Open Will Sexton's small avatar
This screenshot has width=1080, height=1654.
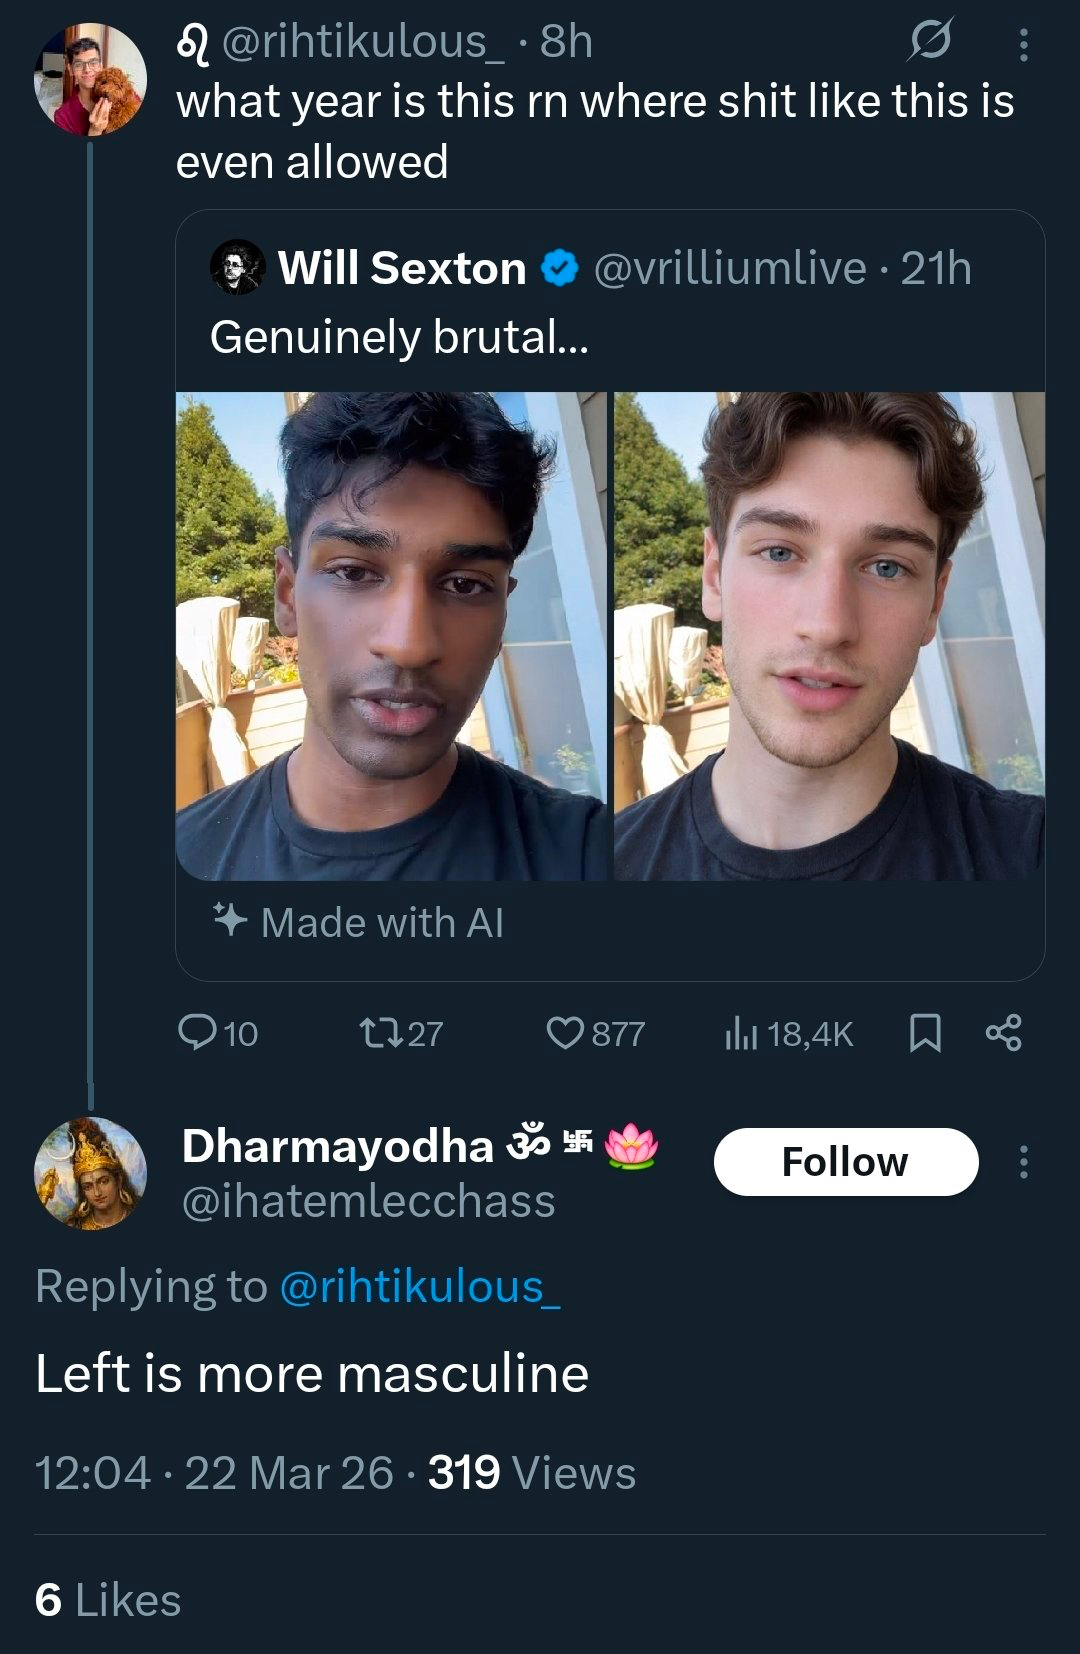tap(237, 268)
